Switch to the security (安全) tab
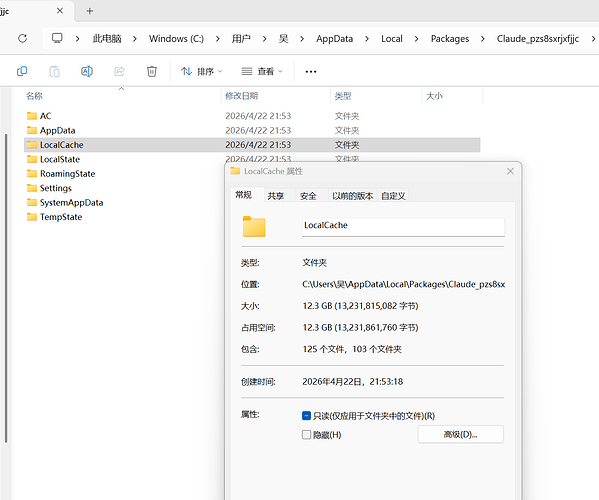The width and height of the screenshot is (599, 500). [x=308, y=196]
